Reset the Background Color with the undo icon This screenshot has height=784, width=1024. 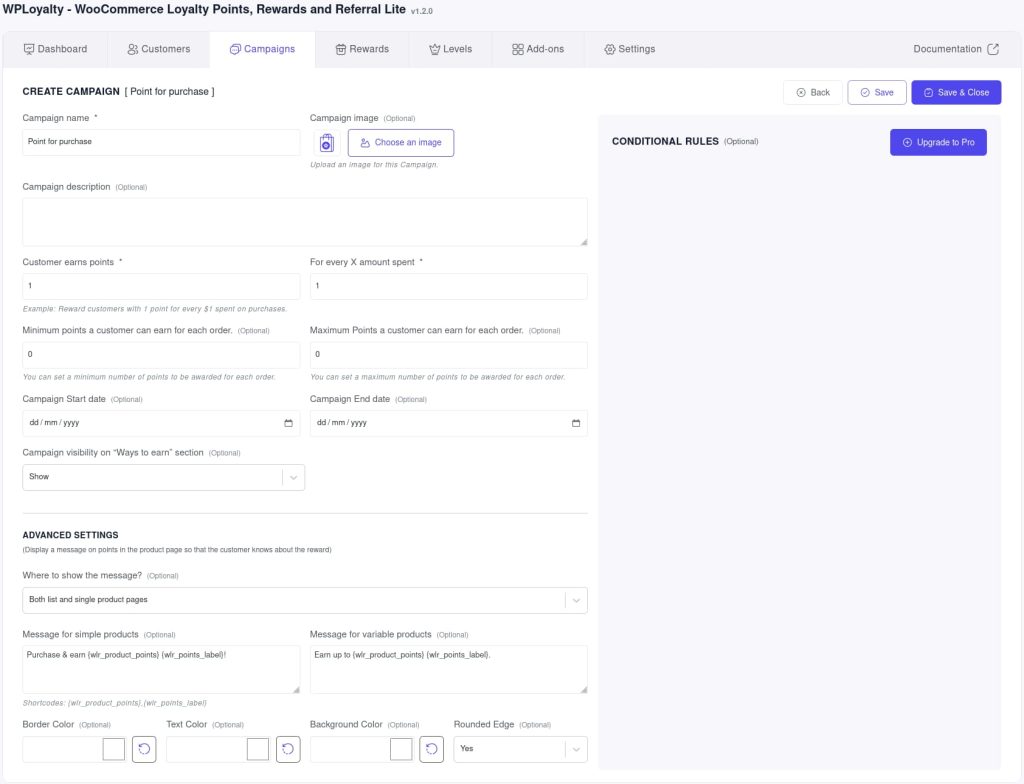click(x=431, y=748)
